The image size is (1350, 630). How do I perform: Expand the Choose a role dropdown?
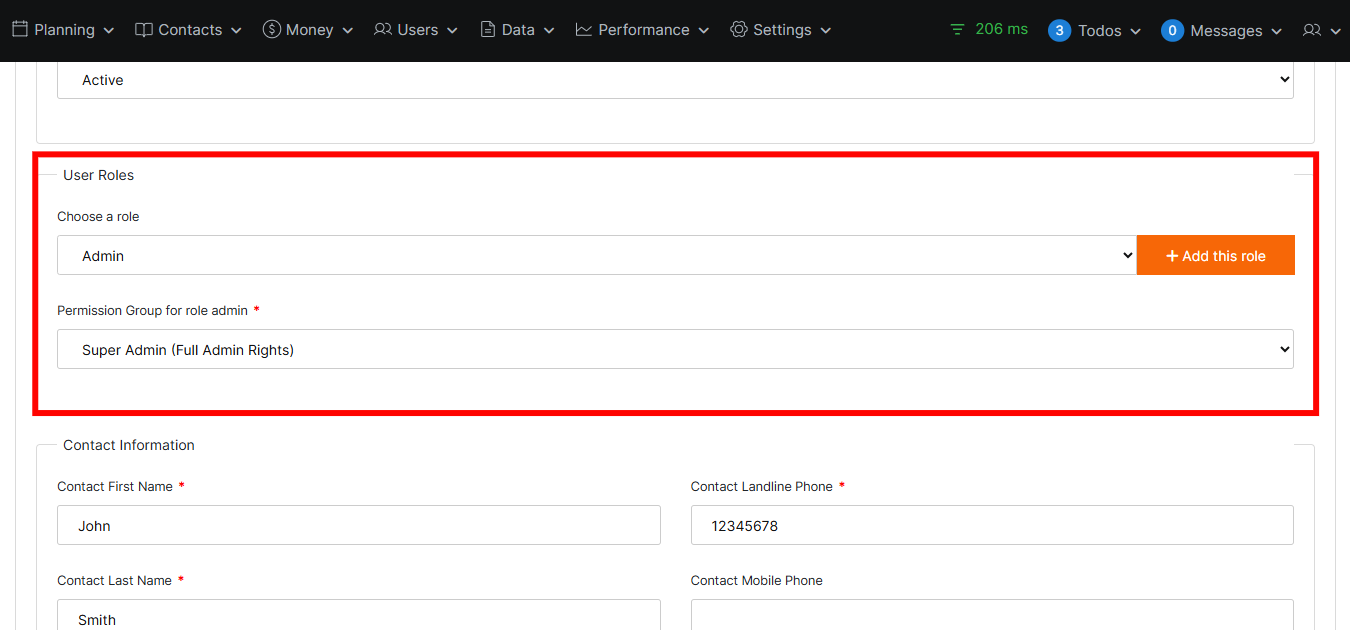(x=596, y=256)
